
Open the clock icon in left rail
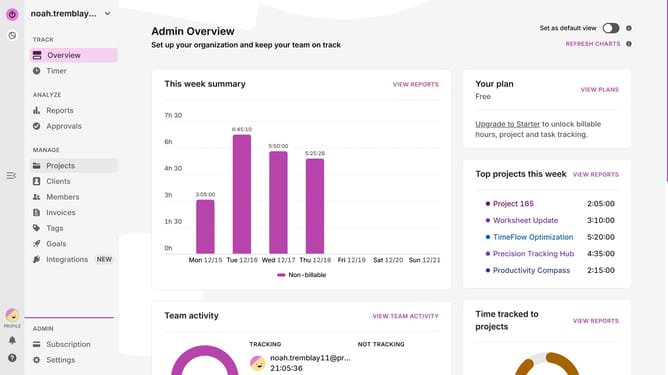(12, 35)
